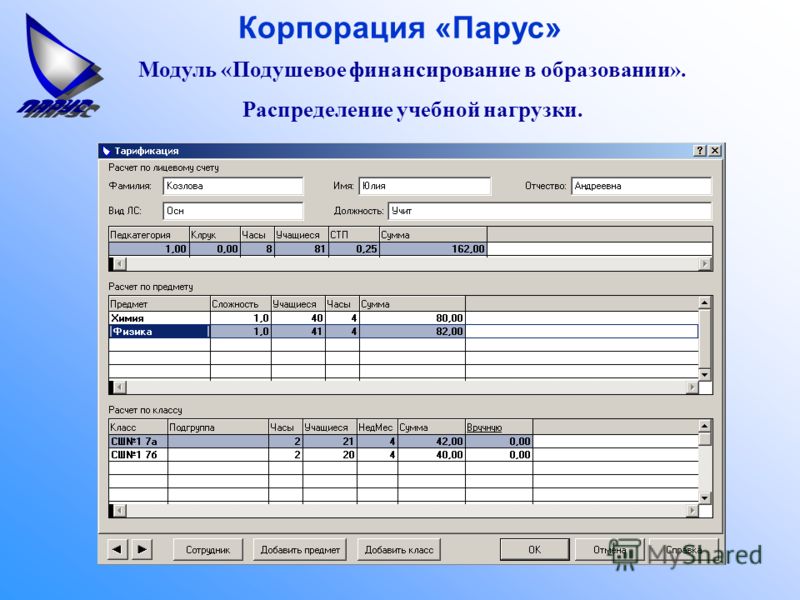
Task: Click the Подгруппа column header
Action: click(x=218, y=428)
